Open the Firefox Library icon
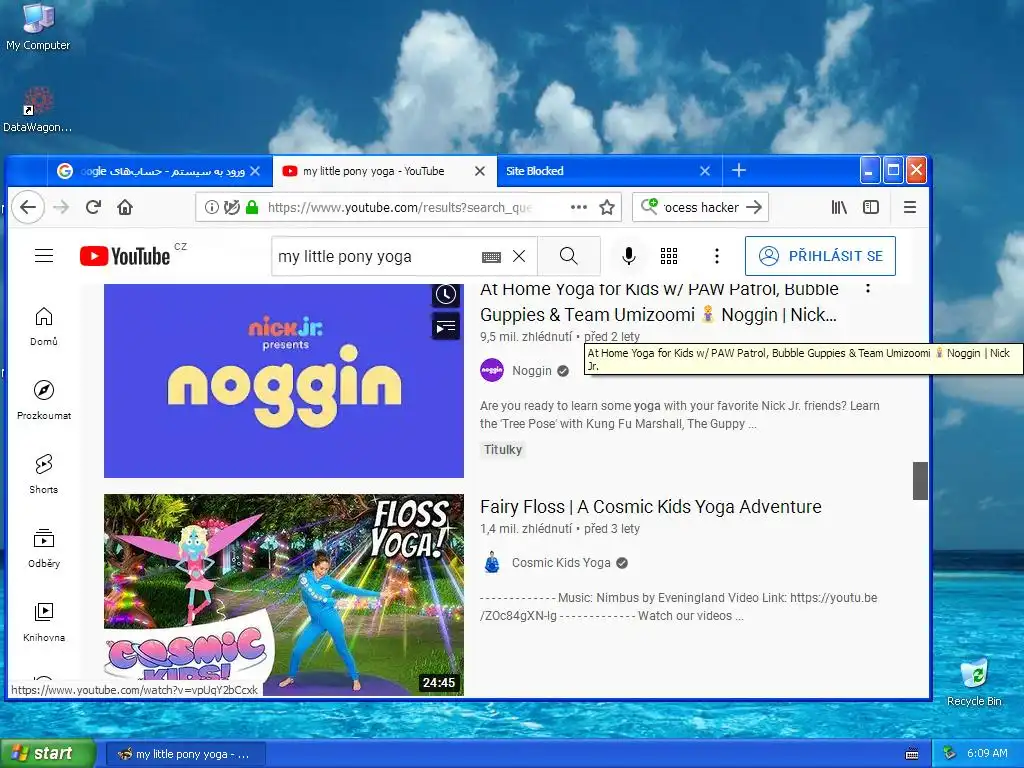Viewport: 1024px width, 768px height. click(x=839, y=208)
